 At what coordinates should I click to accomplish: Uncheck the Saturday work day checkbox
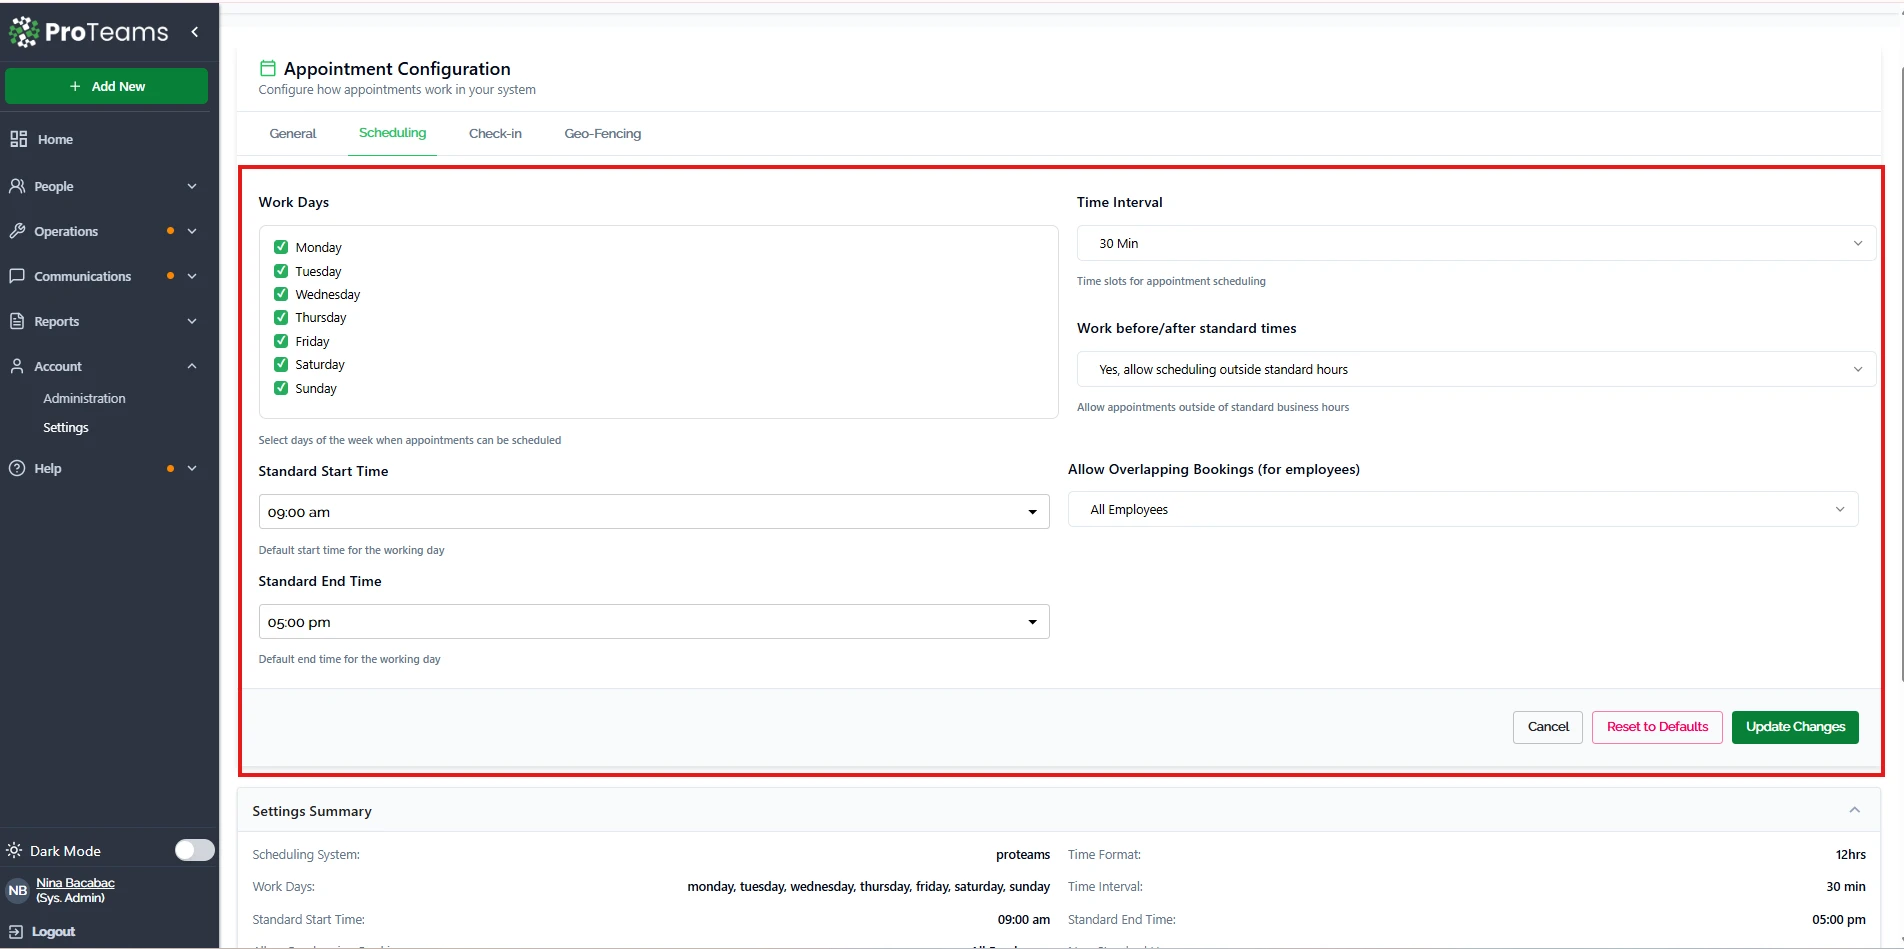(x=281, y=364)
